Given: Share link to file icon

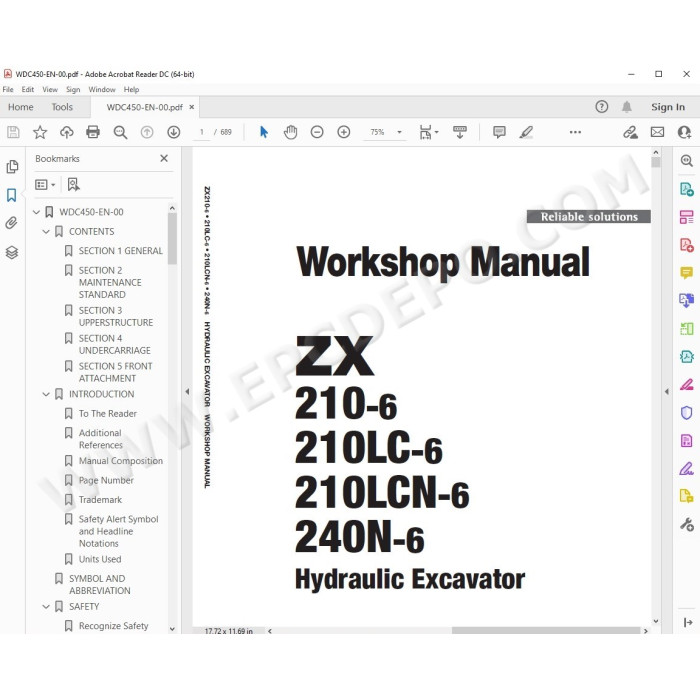Looking at the screenshot, I should [x=630, y=132].
